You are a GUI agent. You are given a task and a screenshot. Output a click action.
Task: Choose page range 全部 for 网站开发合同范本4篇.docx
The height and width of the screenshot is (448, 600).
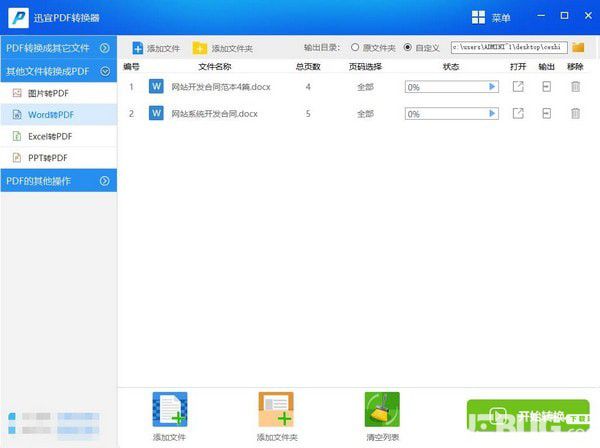pyautogui.click(x=365, y=87)
